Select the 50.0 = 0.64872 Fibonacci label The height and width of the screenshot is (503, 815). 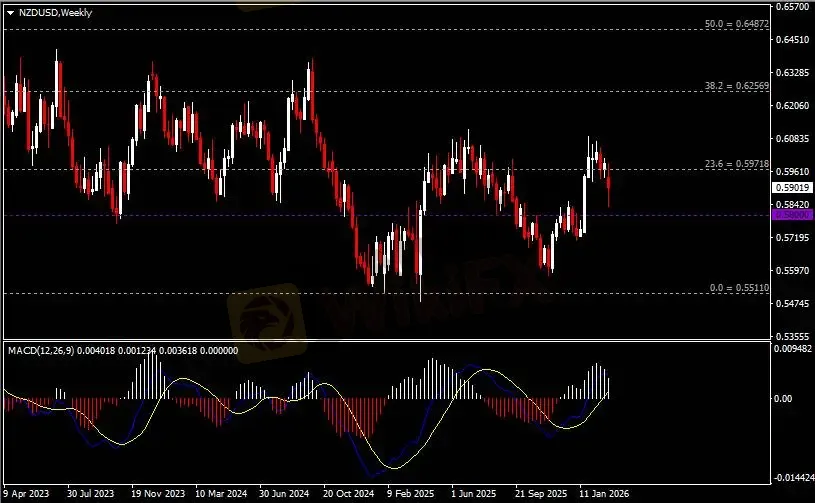coord(737,23)
